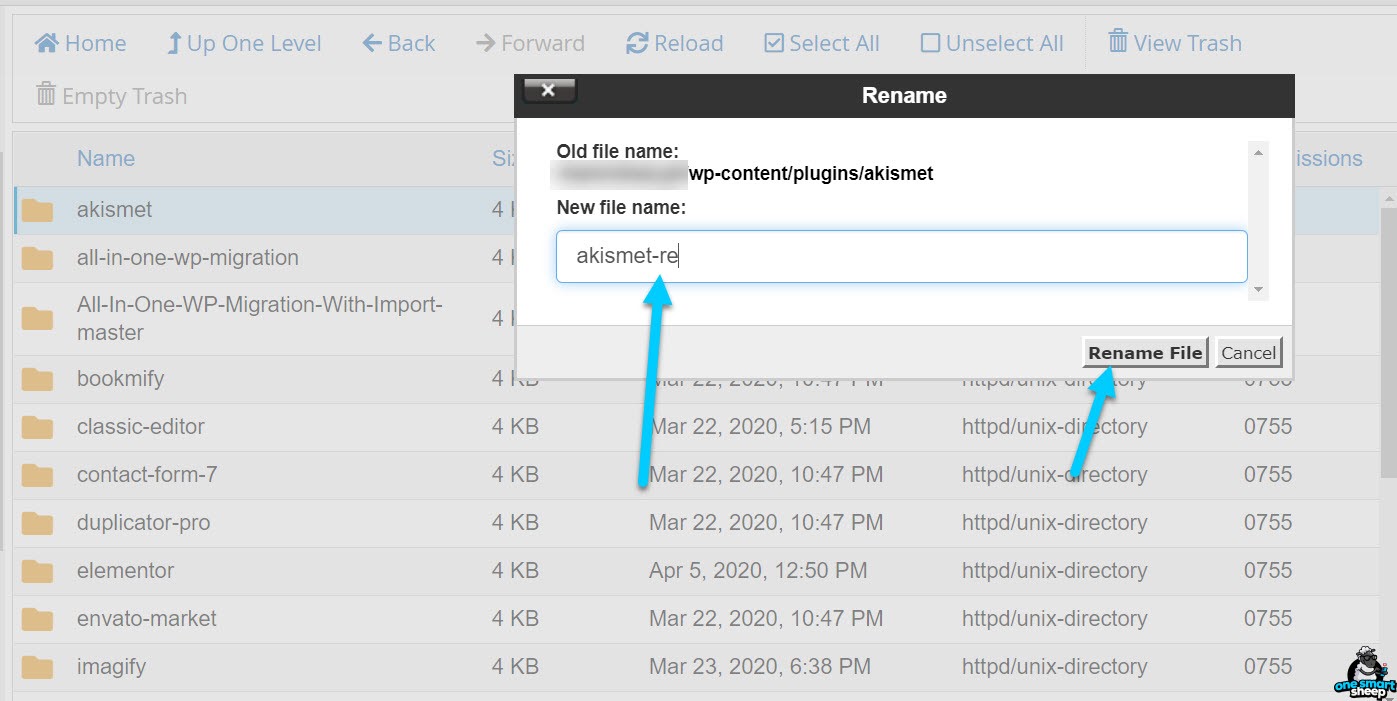Image resolution: width=1397 pixels, height=701 pixels.
Task: Click folder icon next to duplicator-pro
Action: pos(38,523)
